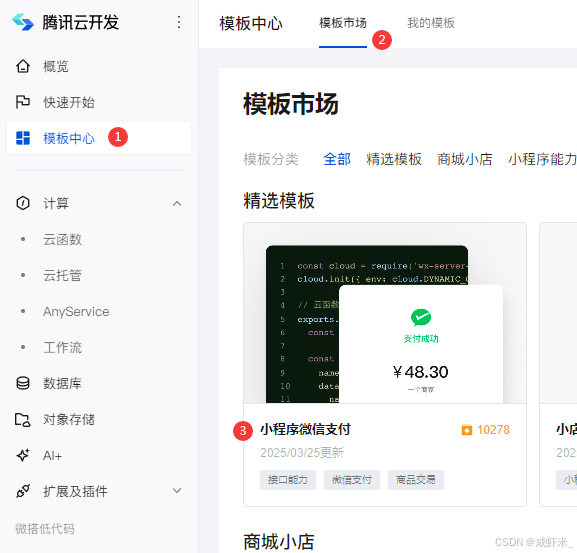Click the 10278 download count
577x553 pixels.
click(493, 430)
